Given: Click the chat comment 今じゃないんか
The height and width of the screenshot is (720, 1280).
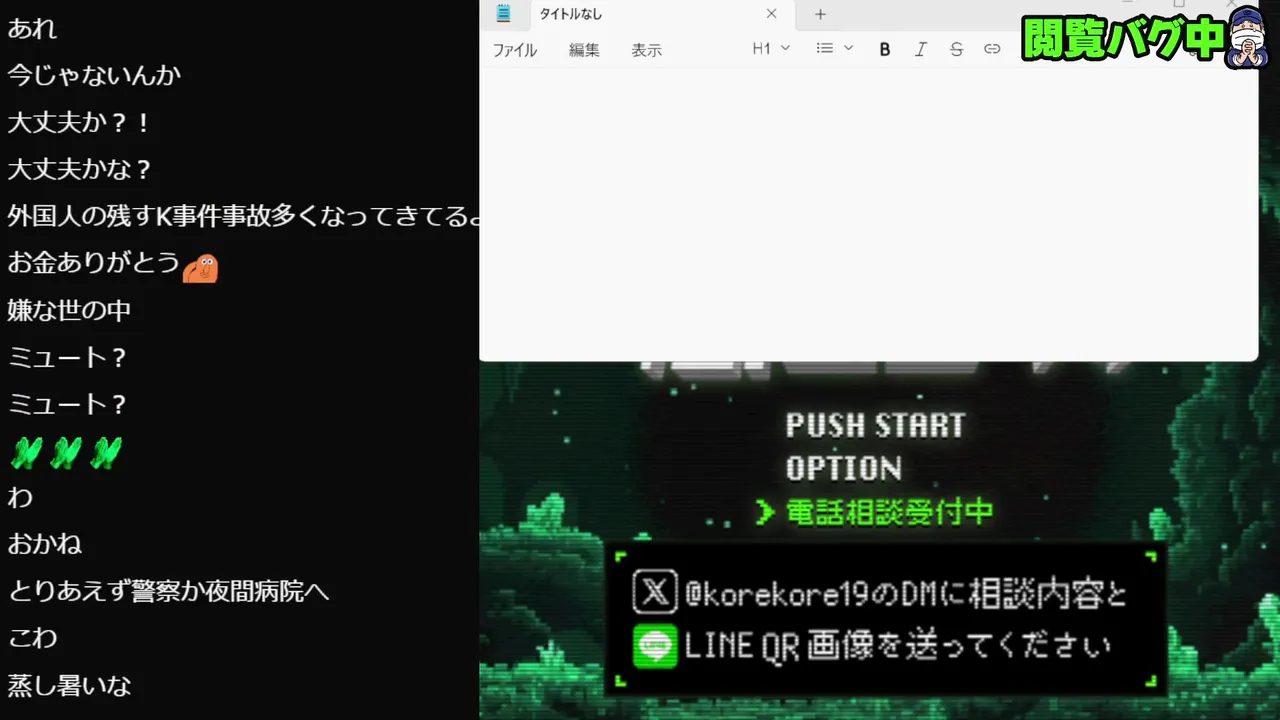Looking at the screenshot, I should (x=94, y=75).
